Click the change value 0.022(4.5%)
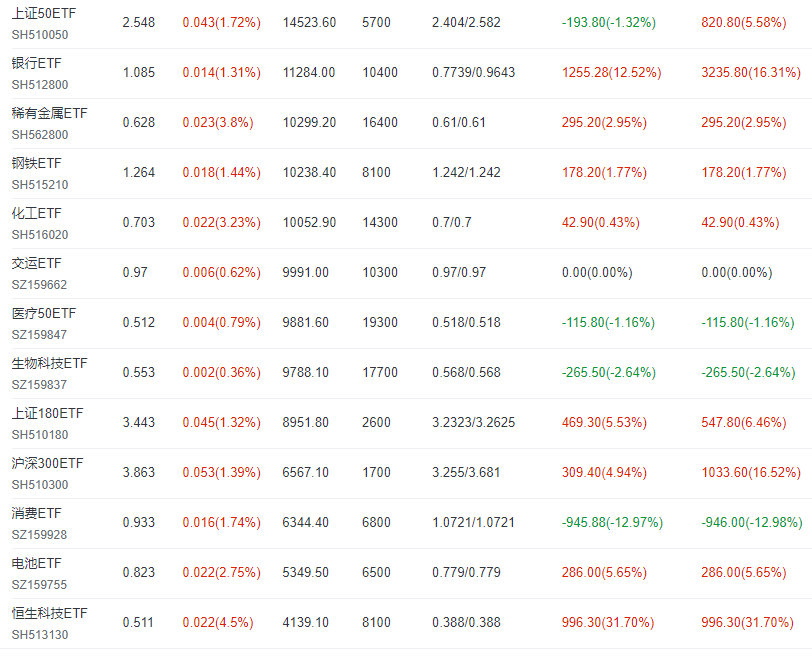The image size is (812, 656). pos(218,622)
